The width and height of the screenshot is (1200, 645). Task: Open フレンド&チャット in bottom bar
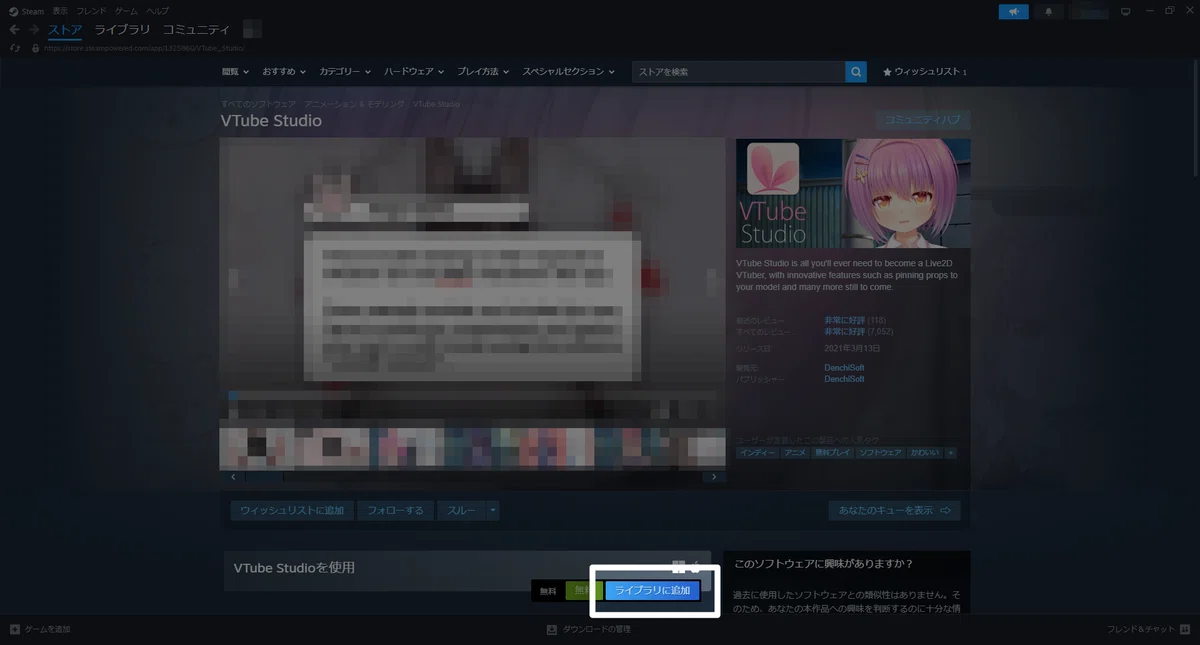[x=1149, y=629]
